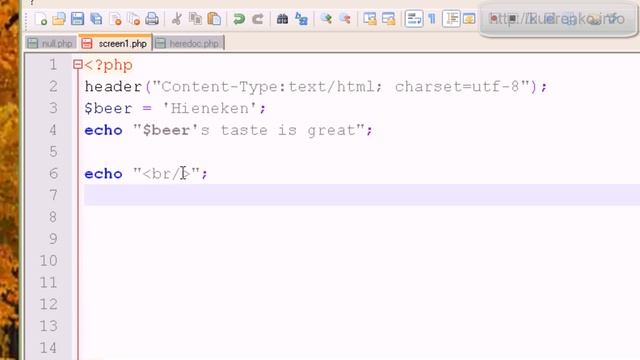Click line number 4 in the margin
This screenshot has width=640, height=360.
pyautogui.click(x=53, y=130)
